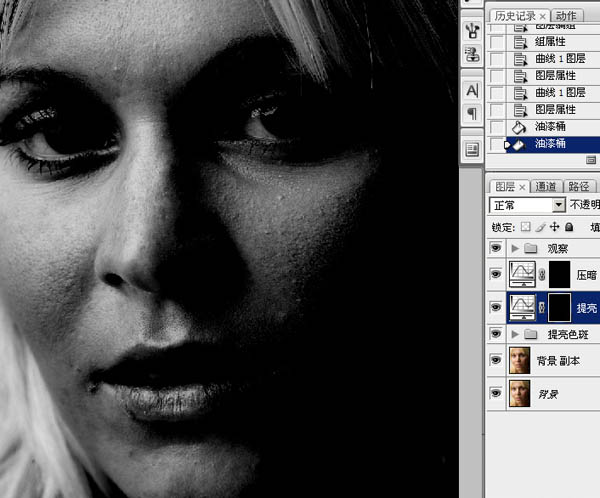Hide the 背景 副本 layer

[x=496, y=360]
